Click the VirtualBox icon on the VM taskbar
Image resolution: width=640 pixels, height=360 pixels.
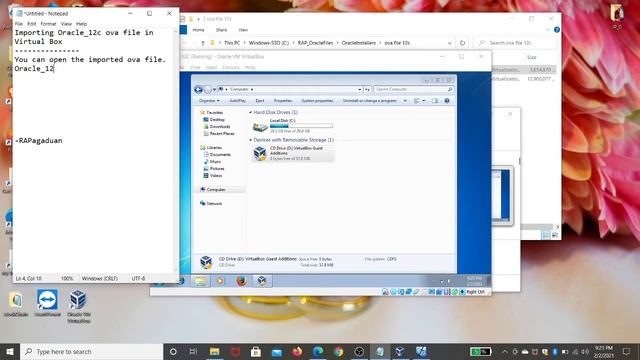coord(262,281)
